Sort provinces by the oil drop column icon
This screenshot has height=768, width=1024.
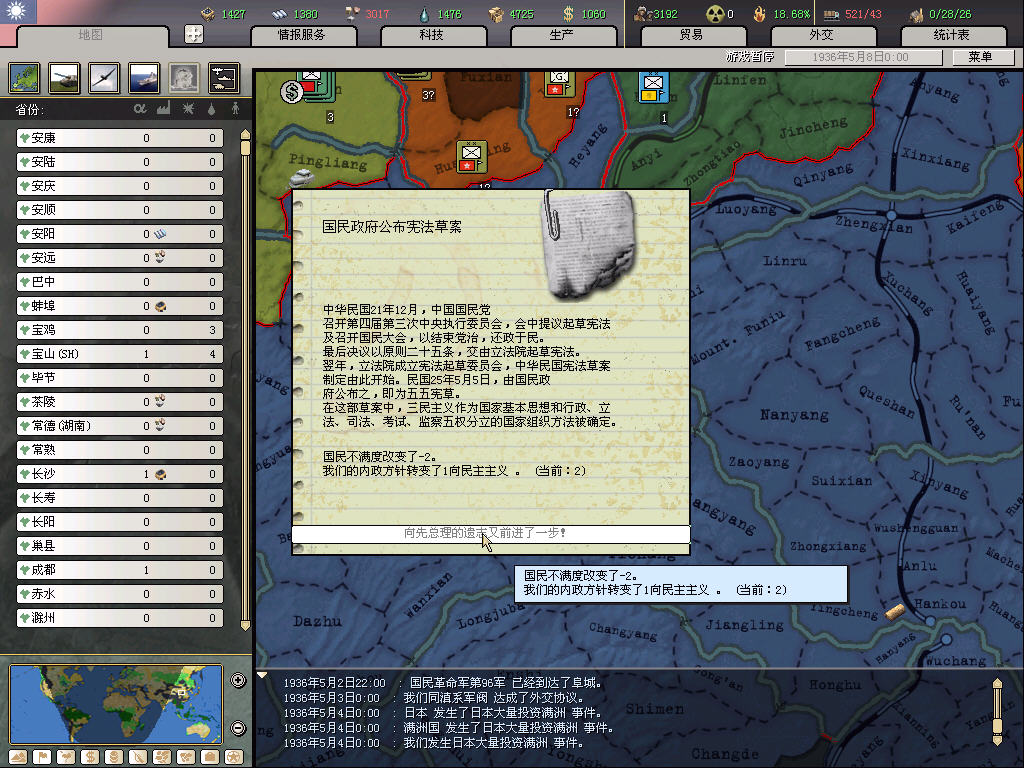tap(211, 109)
